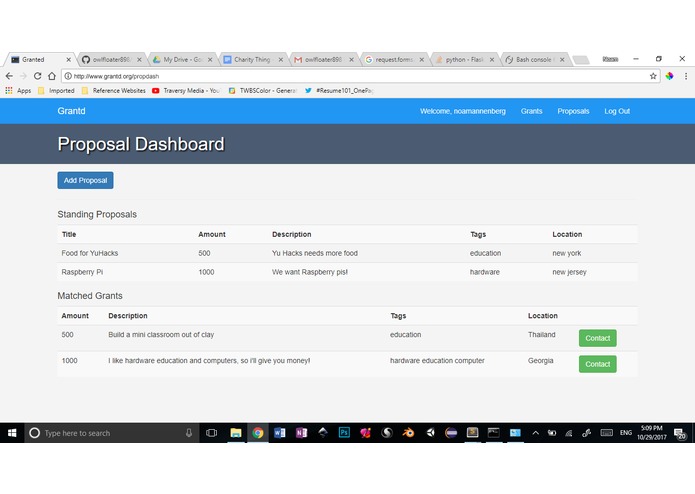Click the ENG language indicator

(x=626, y=433)
